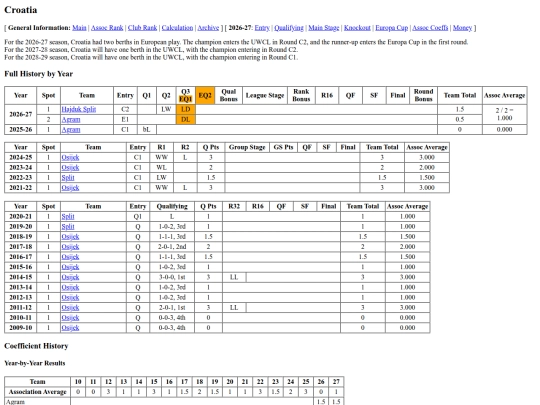This screenshot has width=540, height=405.
Task: Open Split link in the 2020-21 row
Action: click(68, 217)
